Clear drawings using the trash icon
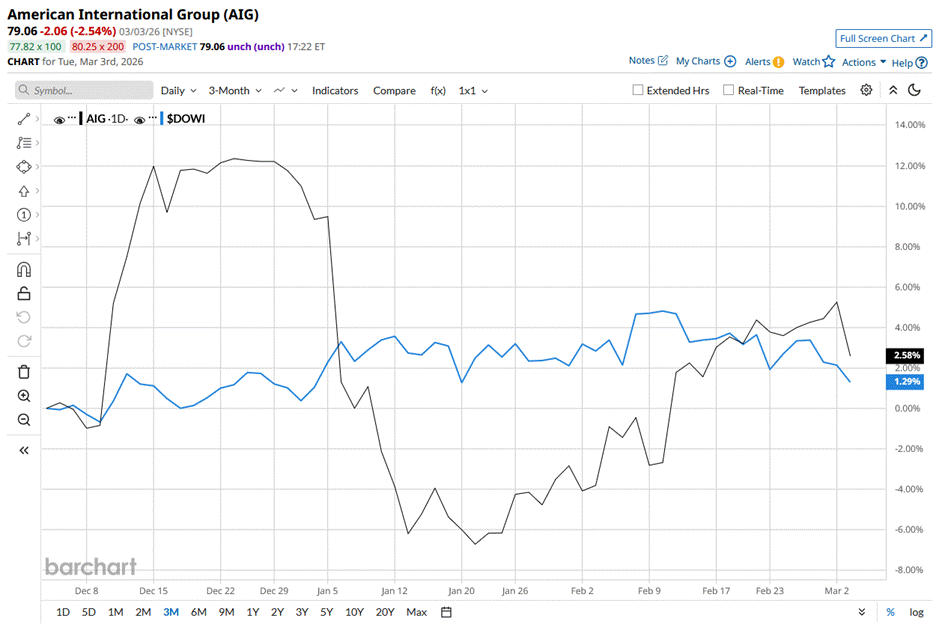The width and height of the screenshot is (936, 624). [x=22, y=371]
